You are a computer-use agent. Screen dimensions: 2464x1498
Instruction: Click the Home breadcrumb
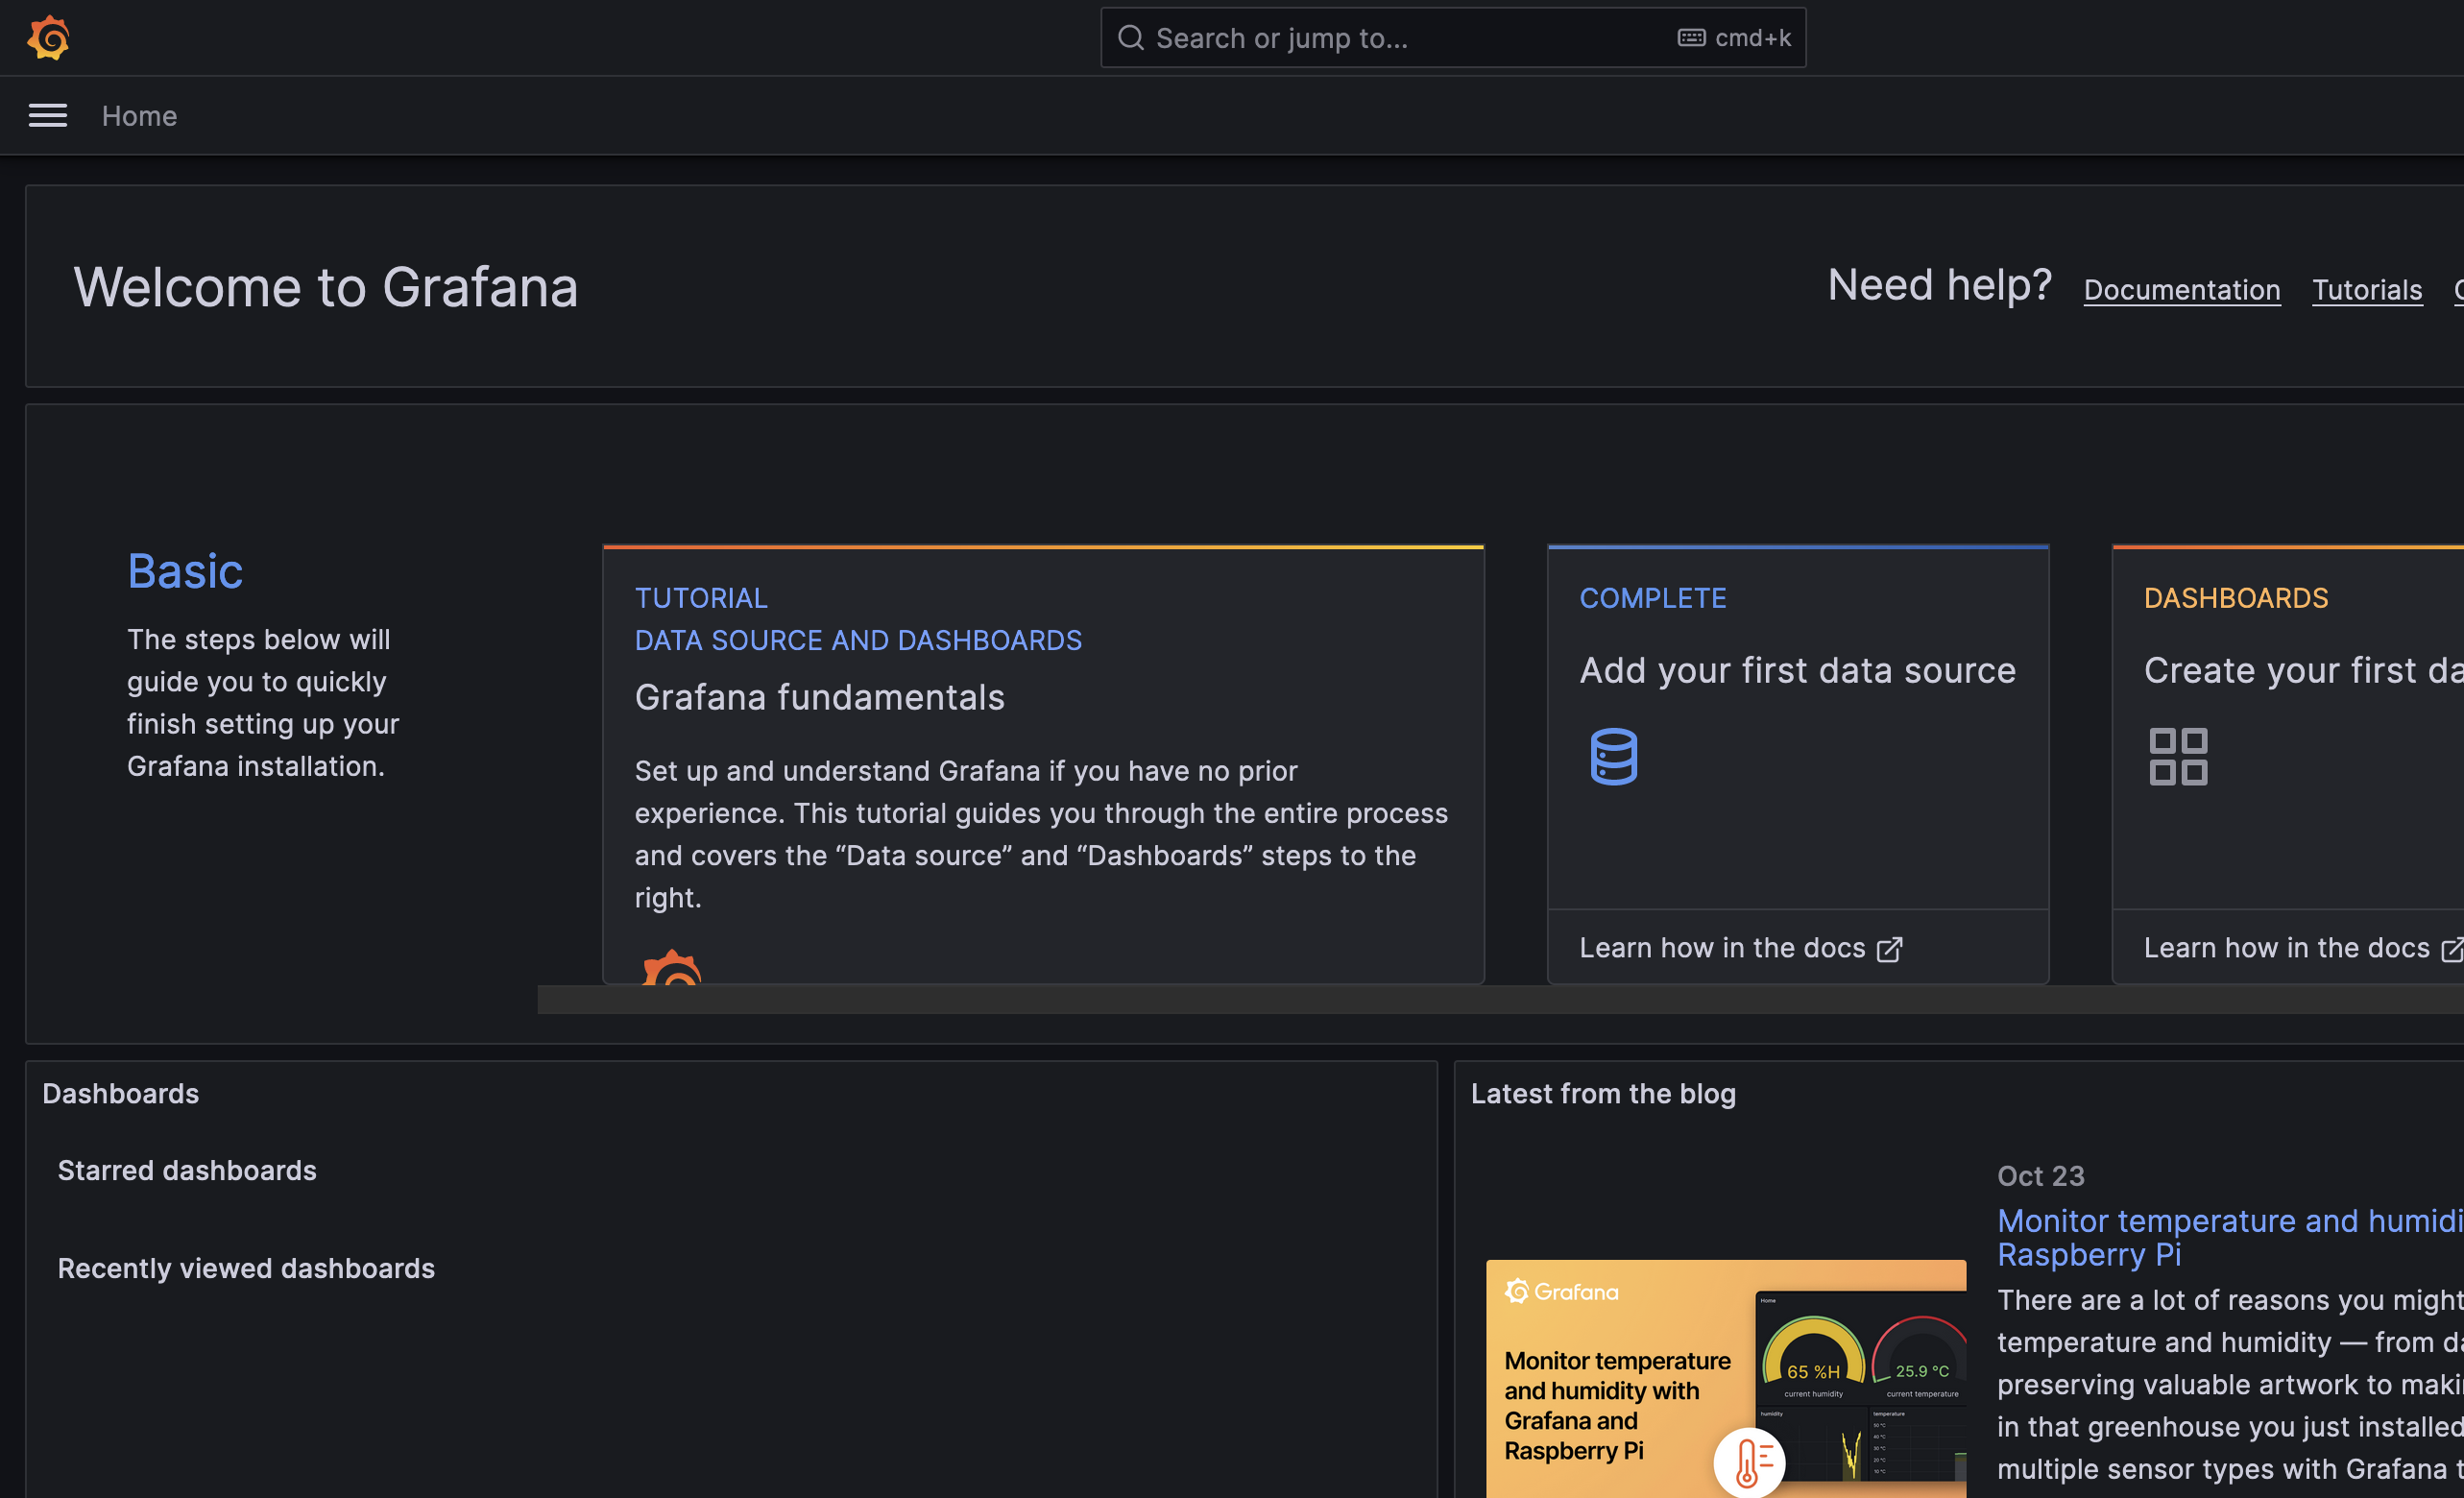(x=139, y=115)
